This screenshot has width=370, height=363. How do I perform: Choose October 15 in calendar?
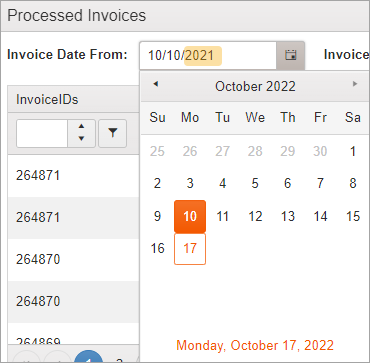353,217
